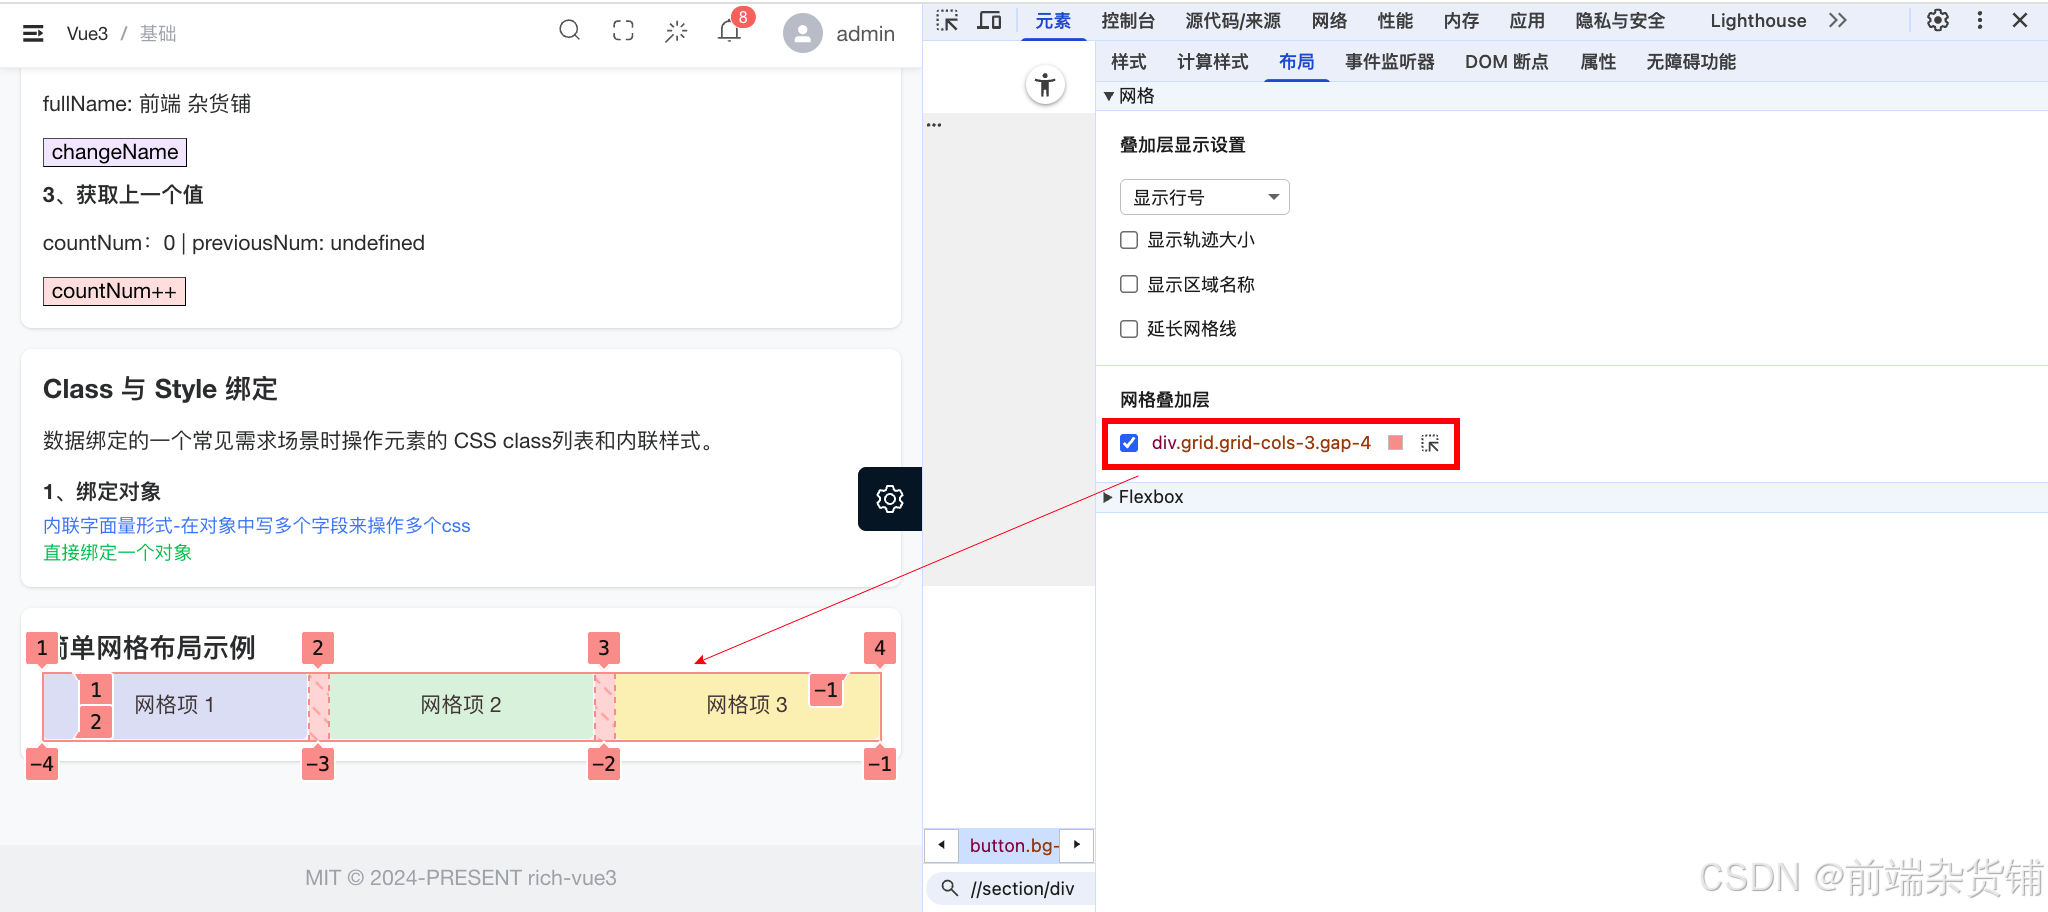Open DevTools three-dot customize menu
The image size is (2048, 912).
pyautogui.click(x=1980, y=20)
